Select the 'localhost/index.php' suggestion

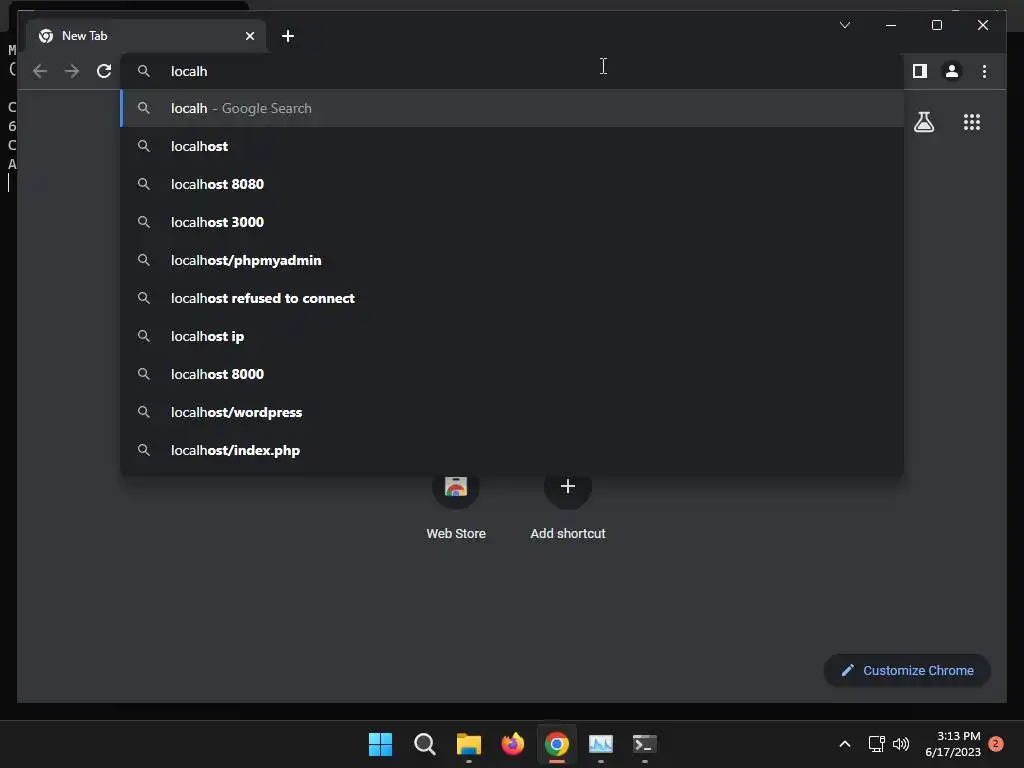point(512,450)
